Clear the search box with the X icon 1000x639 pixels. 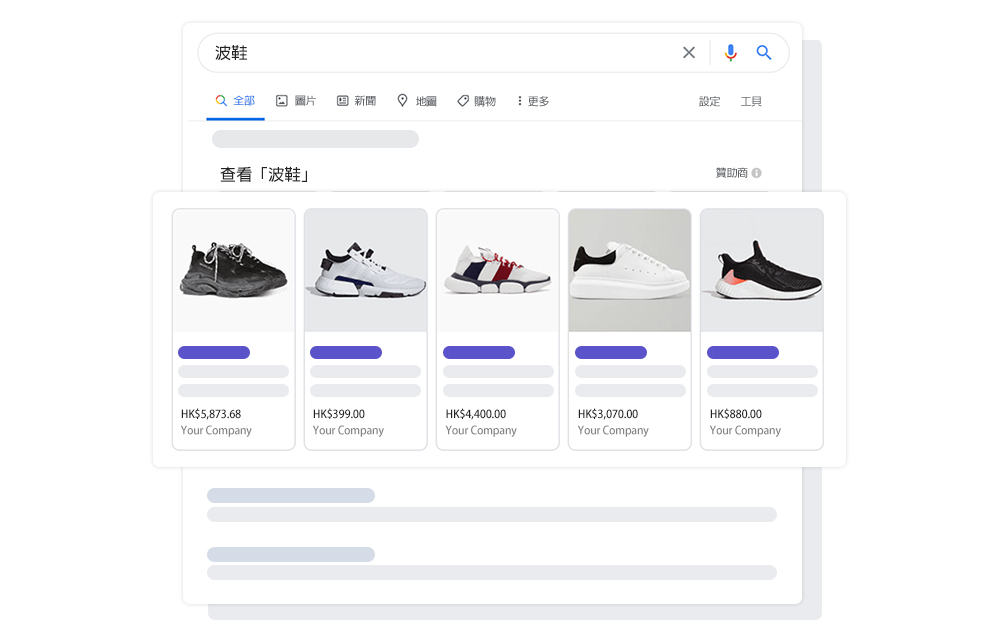tap(689, 52)
